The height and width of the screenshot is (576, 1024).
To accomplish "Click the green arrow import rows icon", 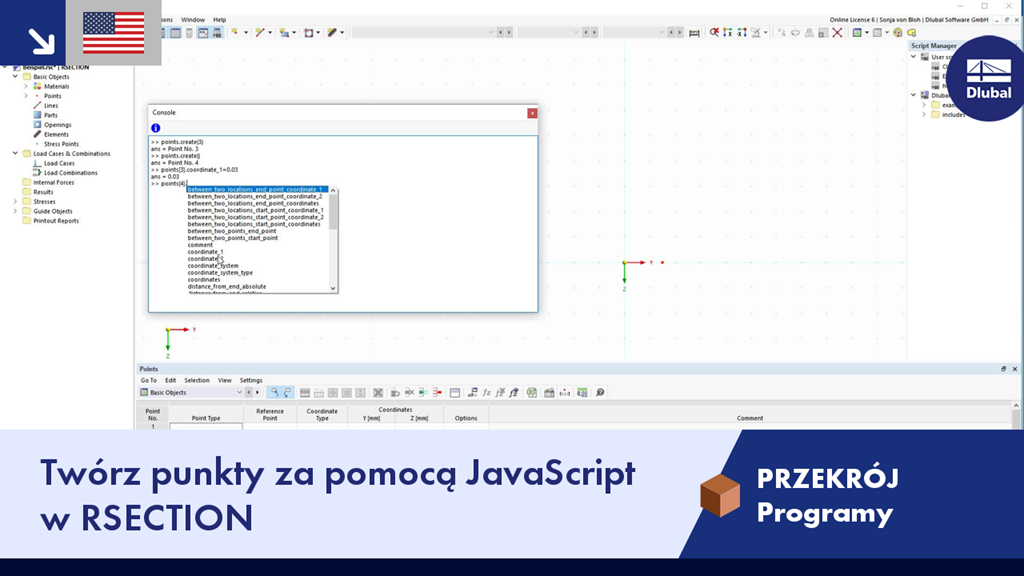I will 423,392.
